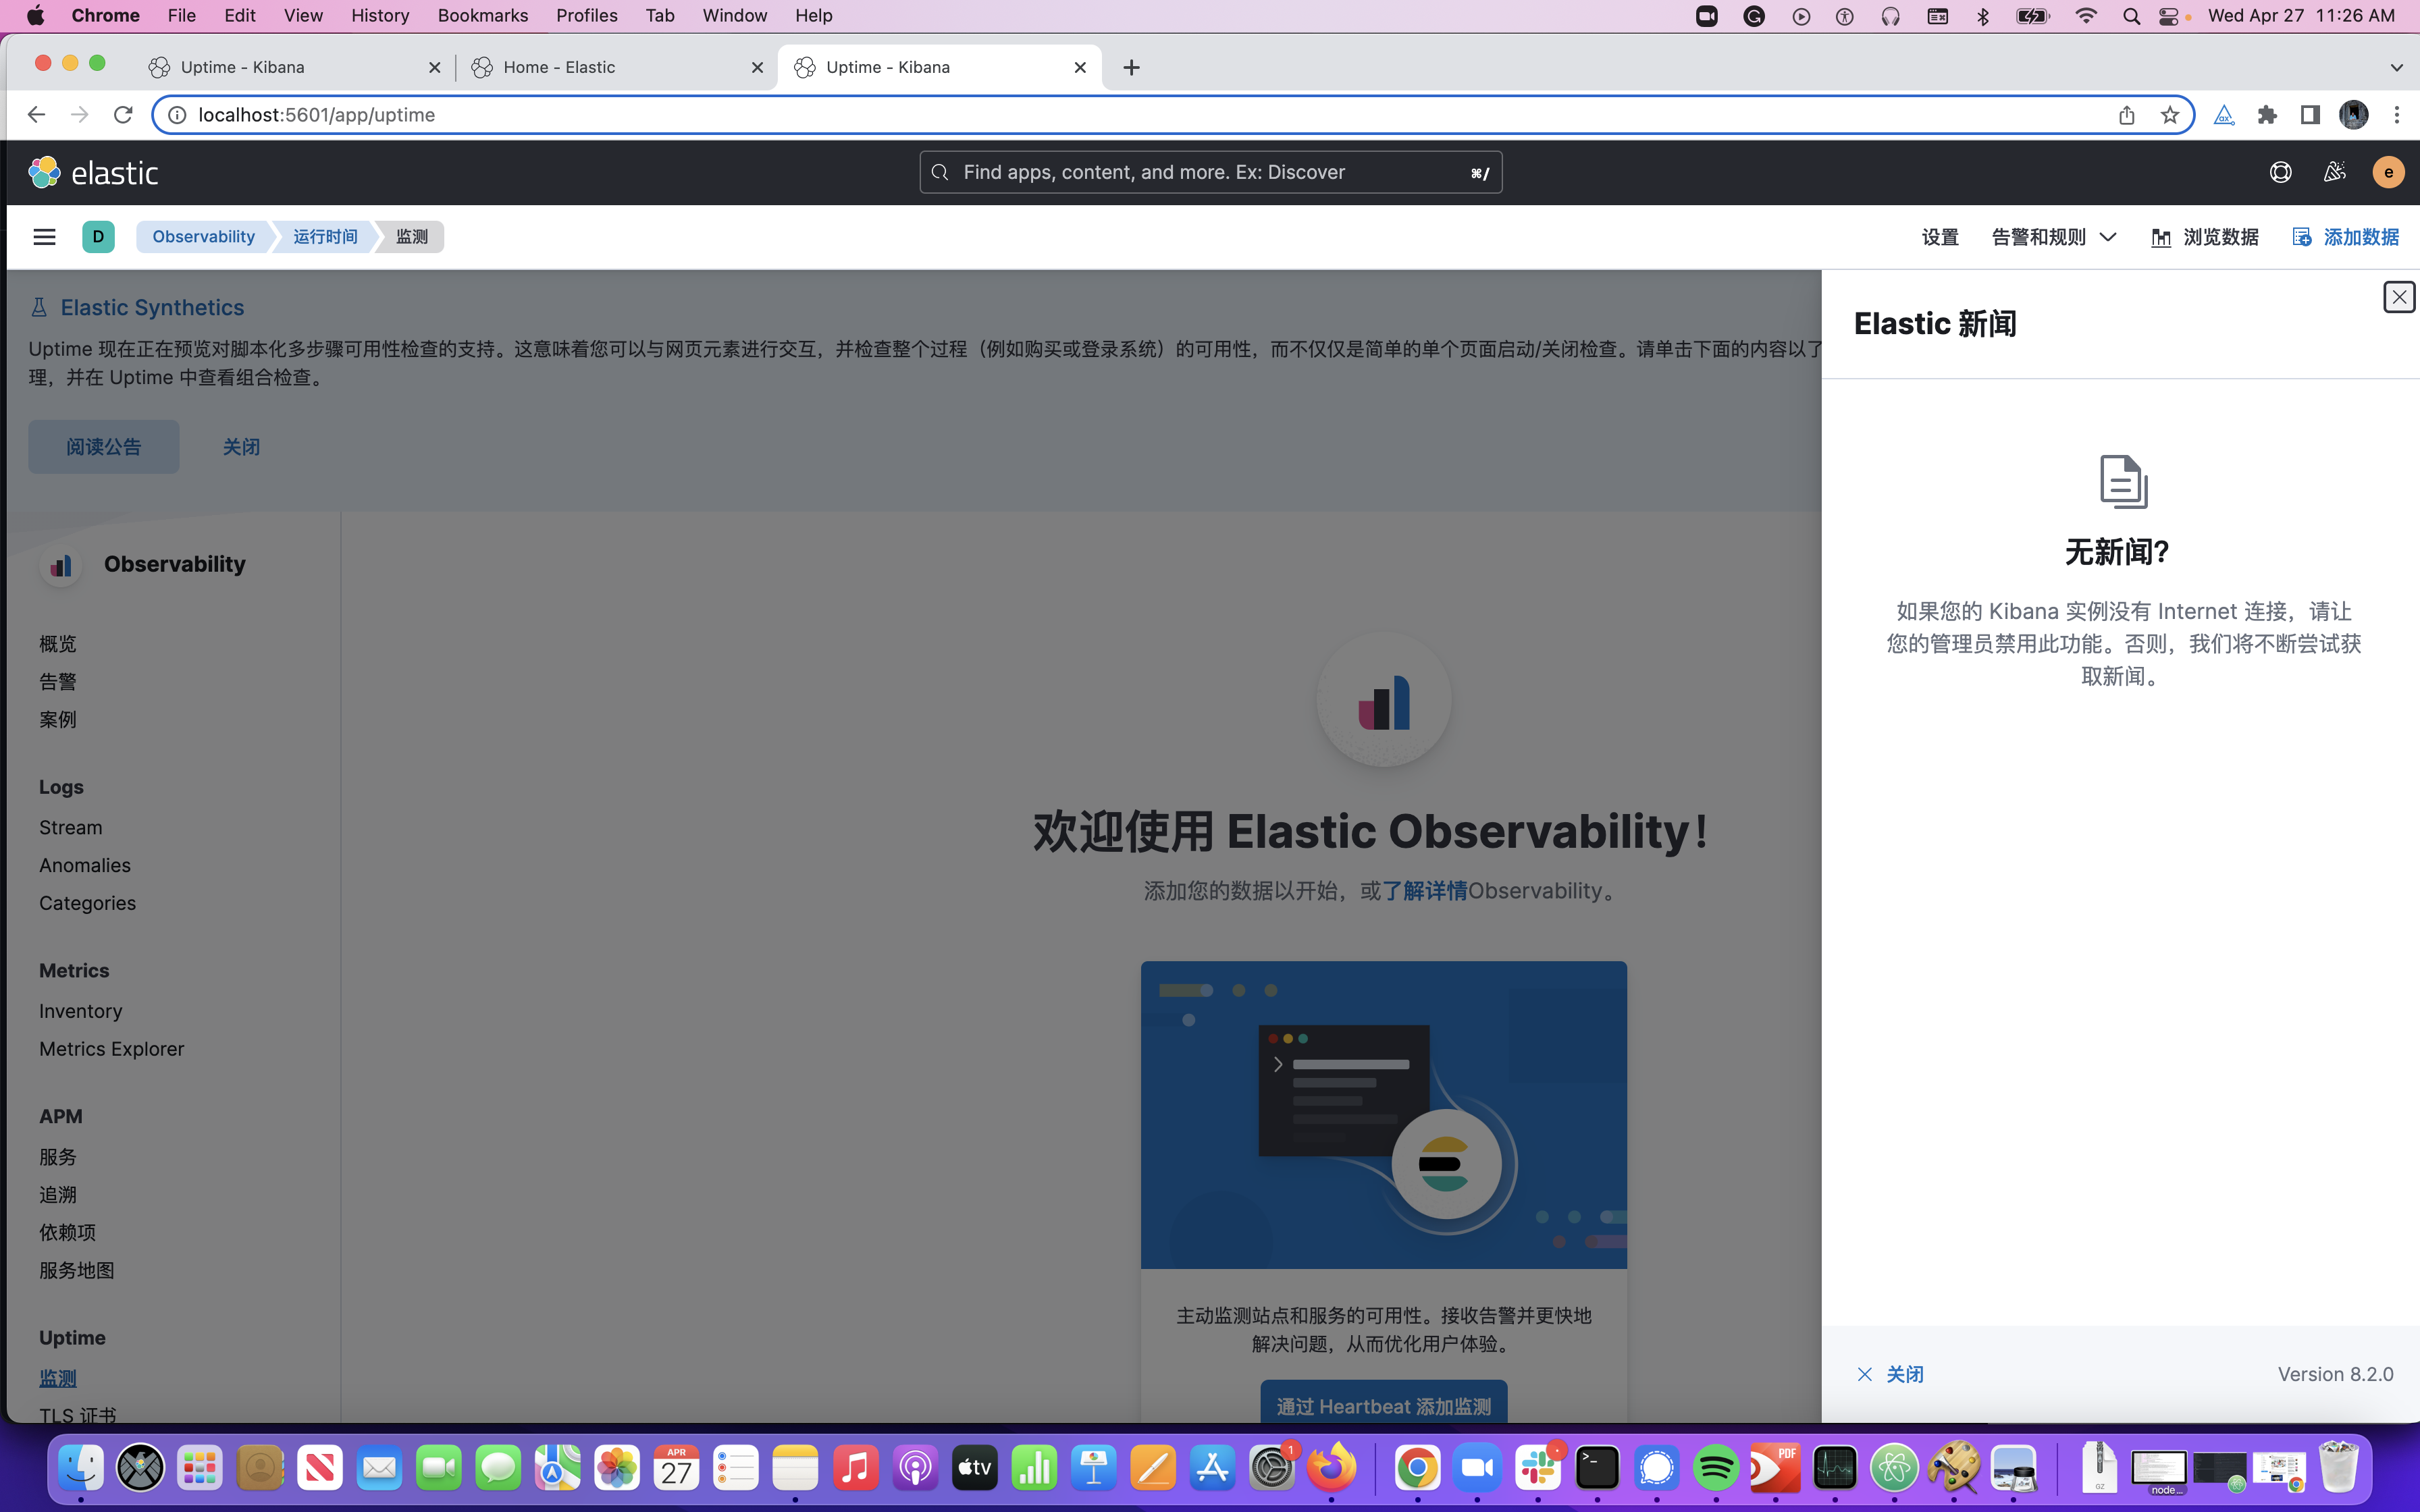Close Elastic 新闻 flyout with X icon
This screenshot has height=1512, width=2420.
click(x=2399, y=297)
